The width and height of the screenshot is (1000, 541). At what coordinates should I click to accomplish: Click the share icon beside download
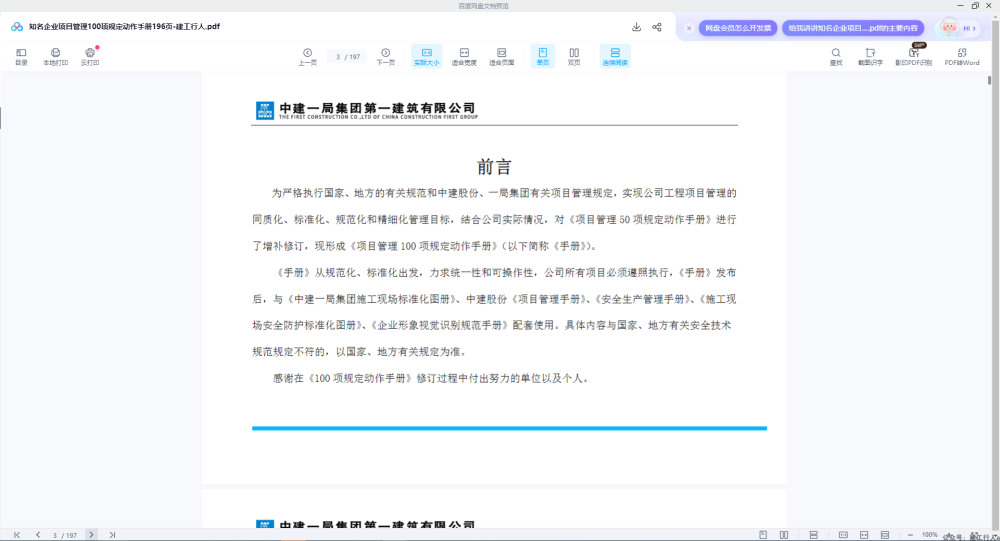[657, 27]
